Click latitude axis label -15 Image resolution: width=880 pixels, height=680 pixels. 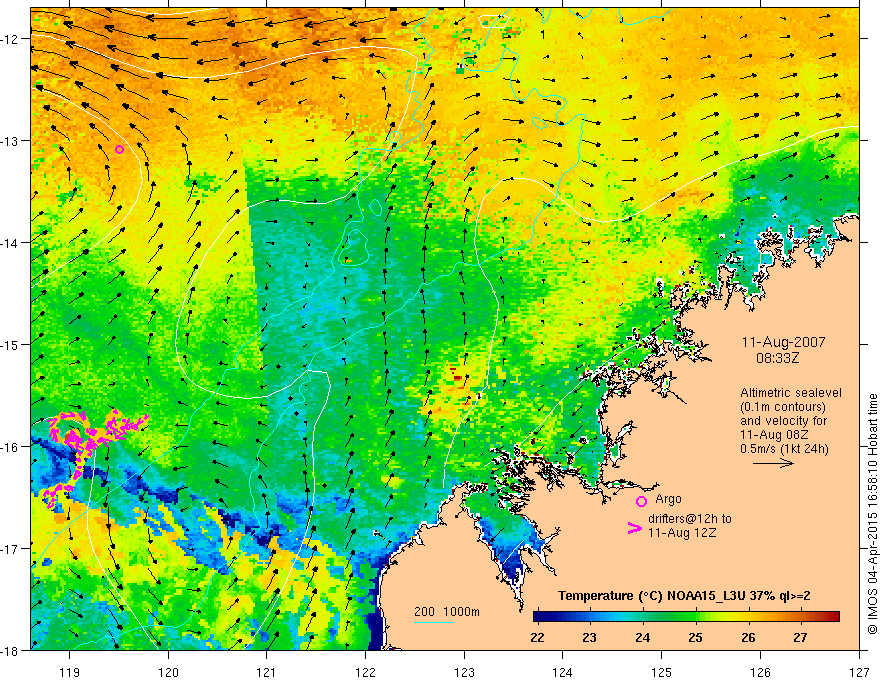point(10,344)
